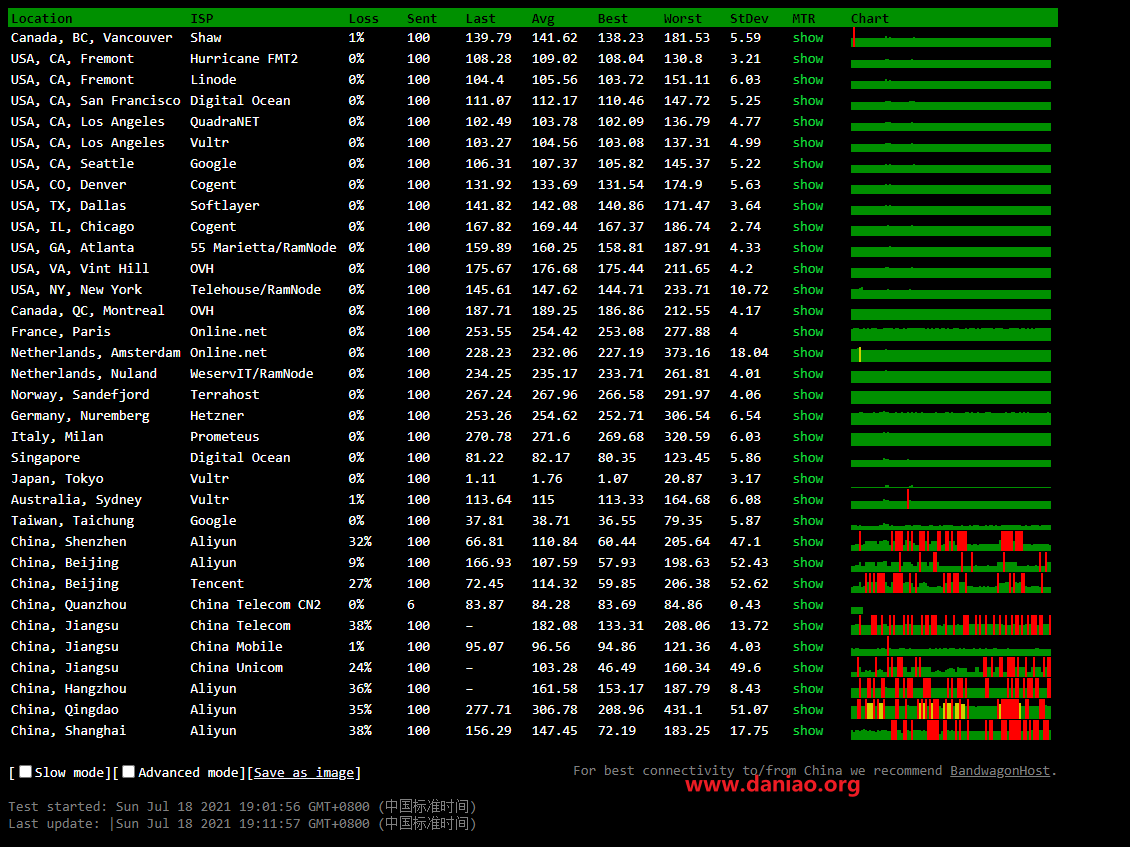This screenshot has width=1130, height=847.
Task: Click the StDev column header
Action: (749, 18)
